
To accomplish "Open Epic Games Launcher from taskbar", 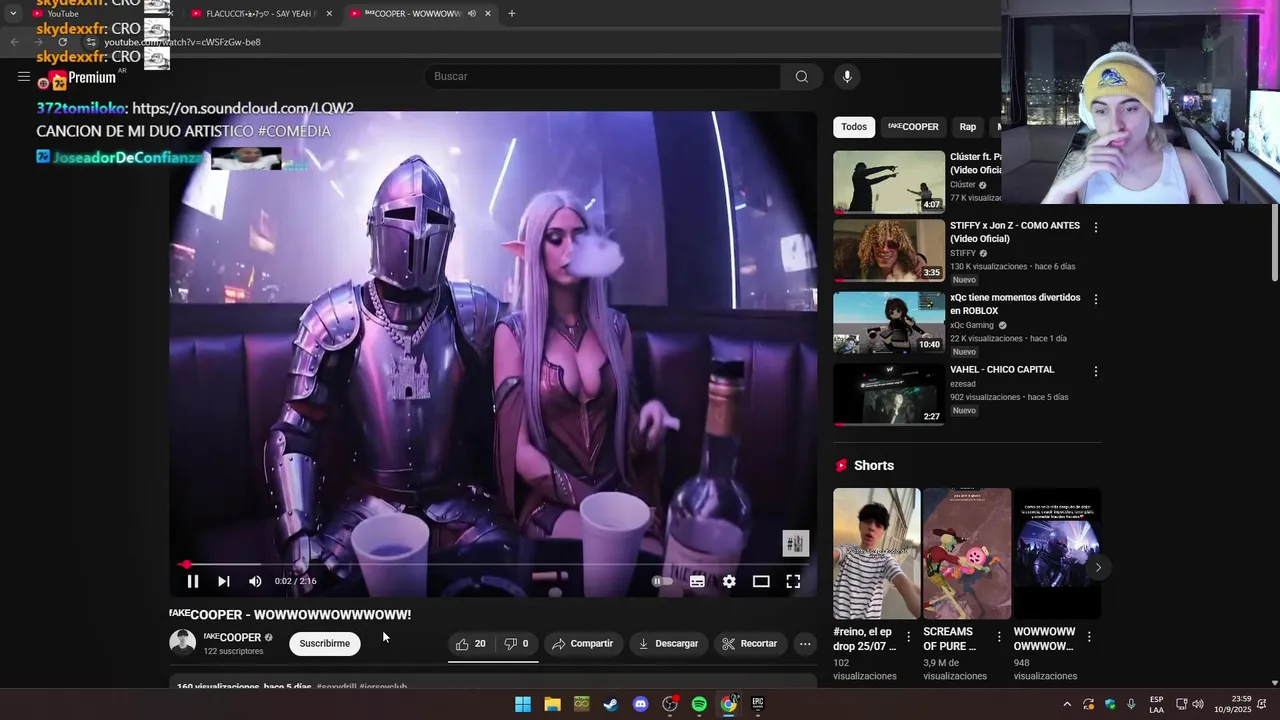I will coord(758,704).
